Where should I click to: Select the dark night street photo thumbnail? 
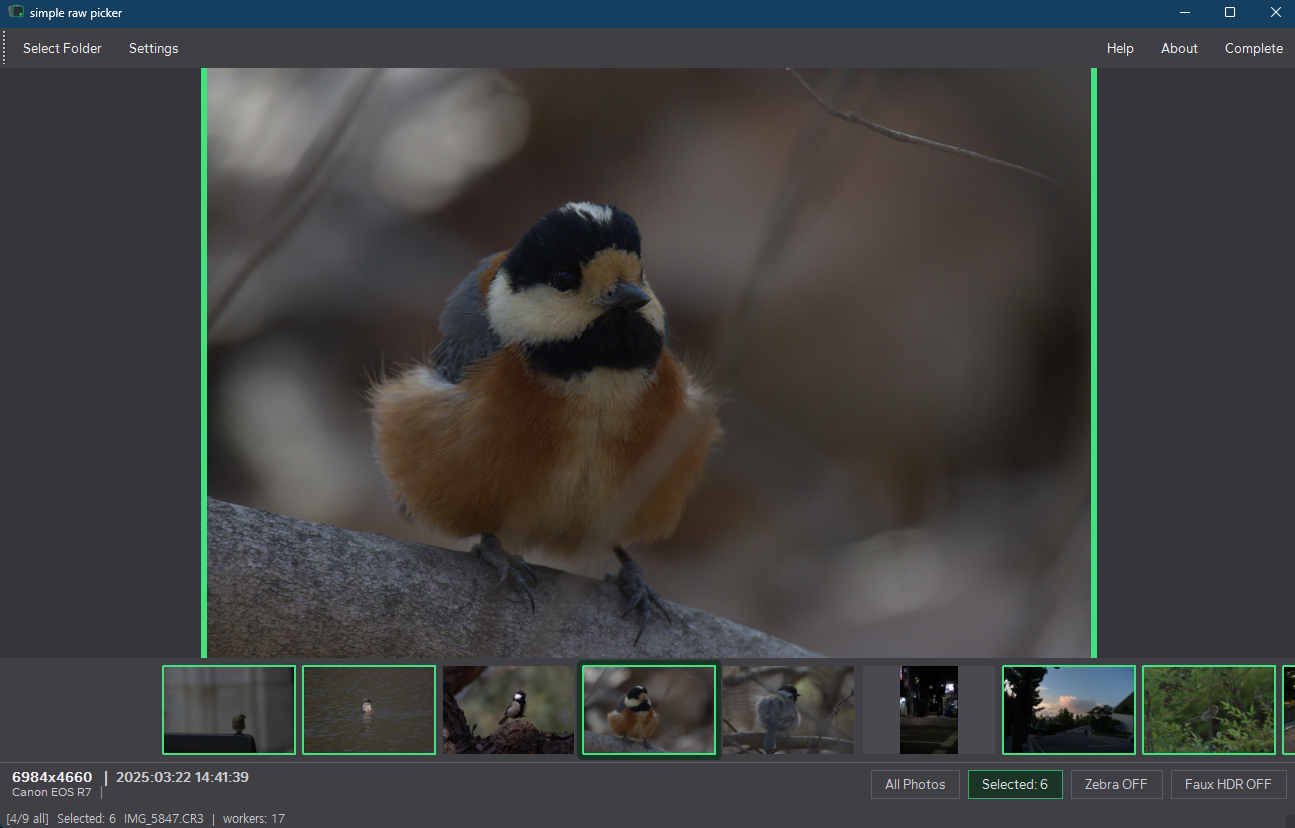[x=928, y=710]
